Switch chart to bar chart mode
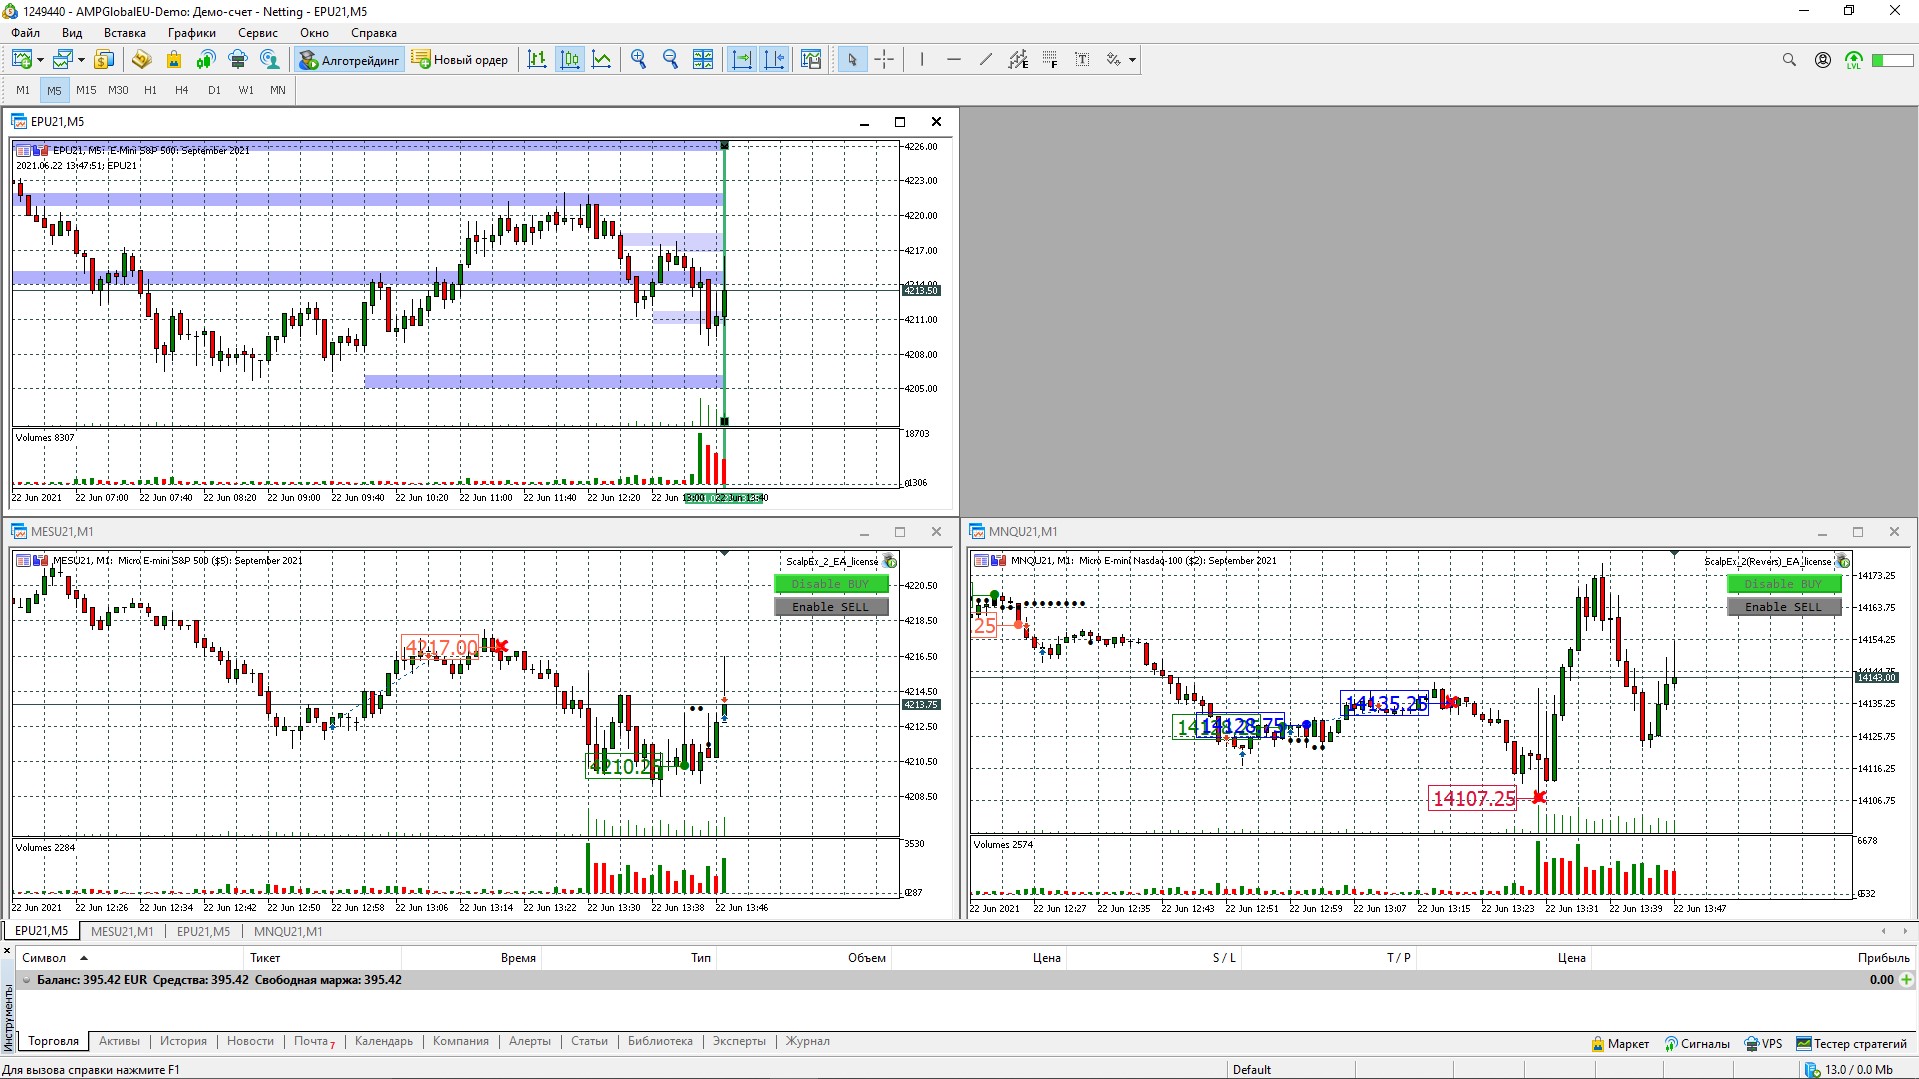Viewport: 1919px width, 1079px height. click(537, 60)
